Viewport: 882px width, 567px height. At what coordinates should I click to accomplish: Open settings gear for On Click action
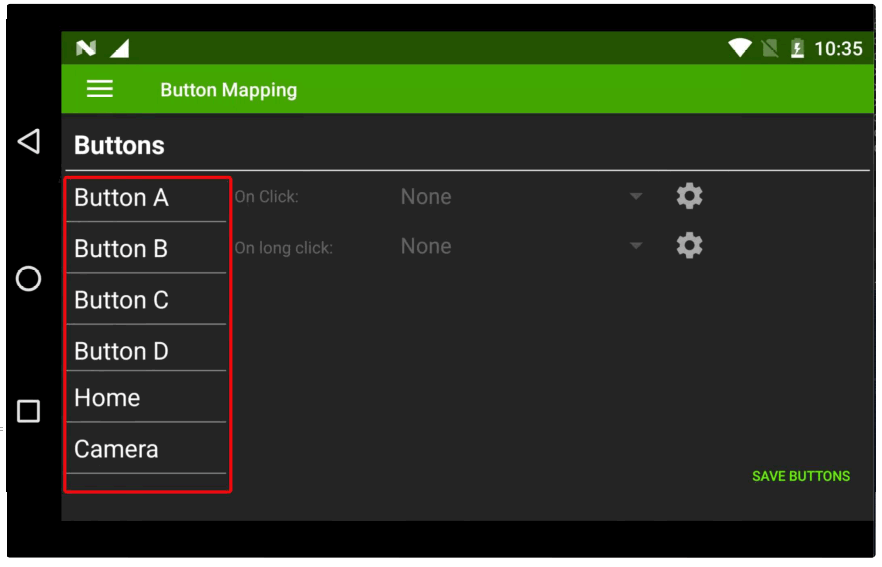[x=689, y=196]
